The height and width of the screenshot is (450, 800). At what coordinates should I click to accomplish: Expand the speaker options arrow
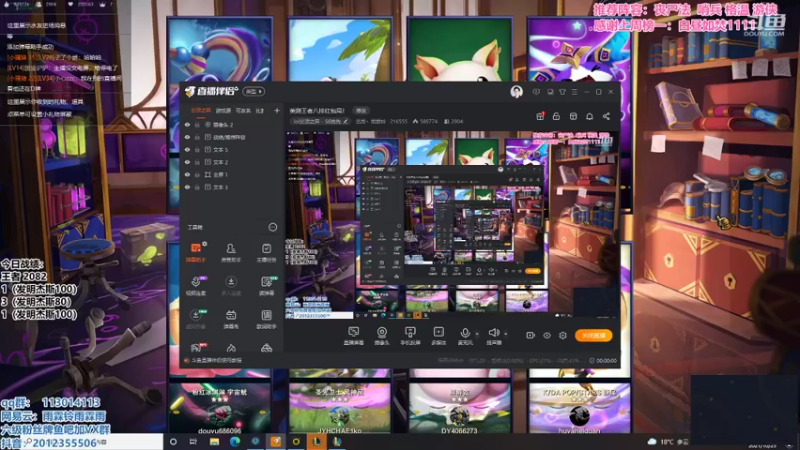click(506, 334)
